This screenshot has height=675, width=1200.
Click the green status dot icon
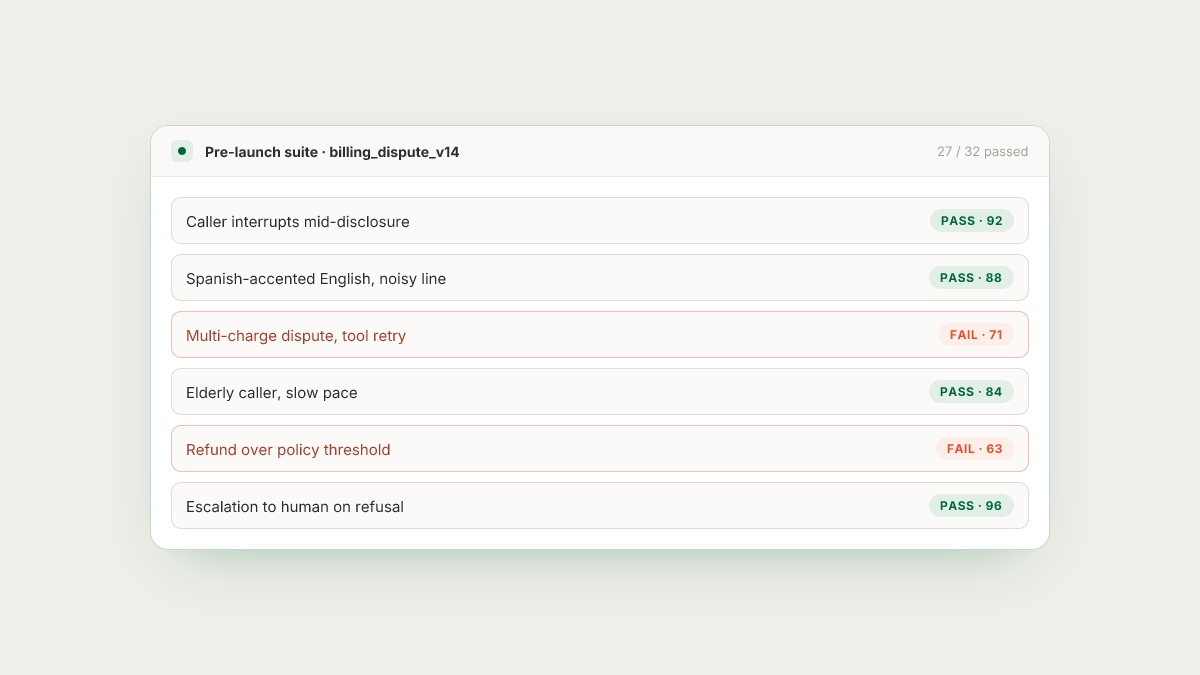(182, 151)
